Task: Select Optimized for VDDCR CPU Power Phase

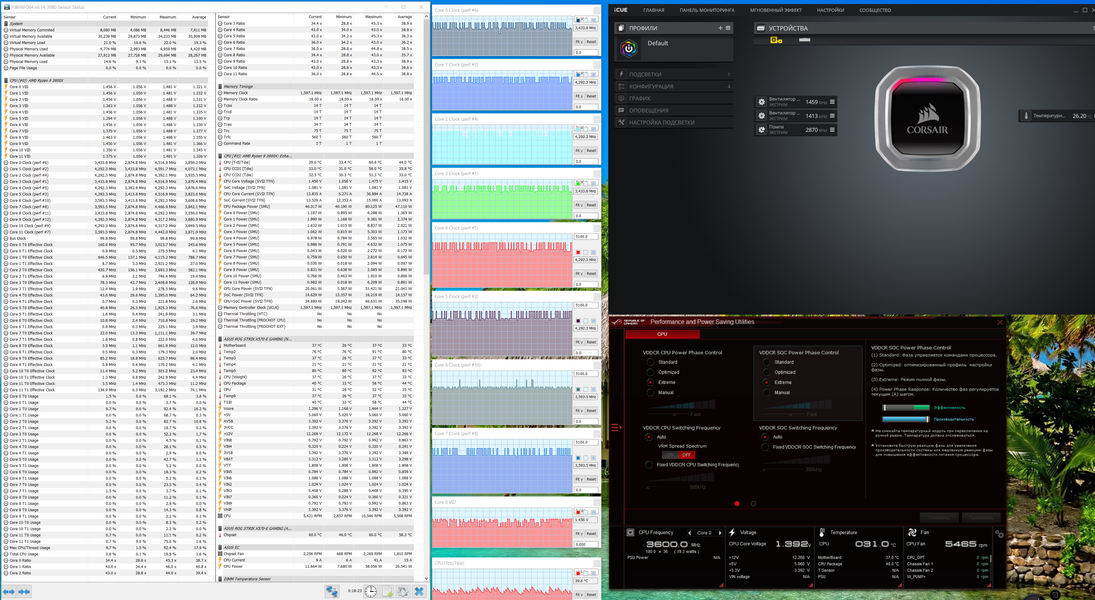Action: (650, 372)
